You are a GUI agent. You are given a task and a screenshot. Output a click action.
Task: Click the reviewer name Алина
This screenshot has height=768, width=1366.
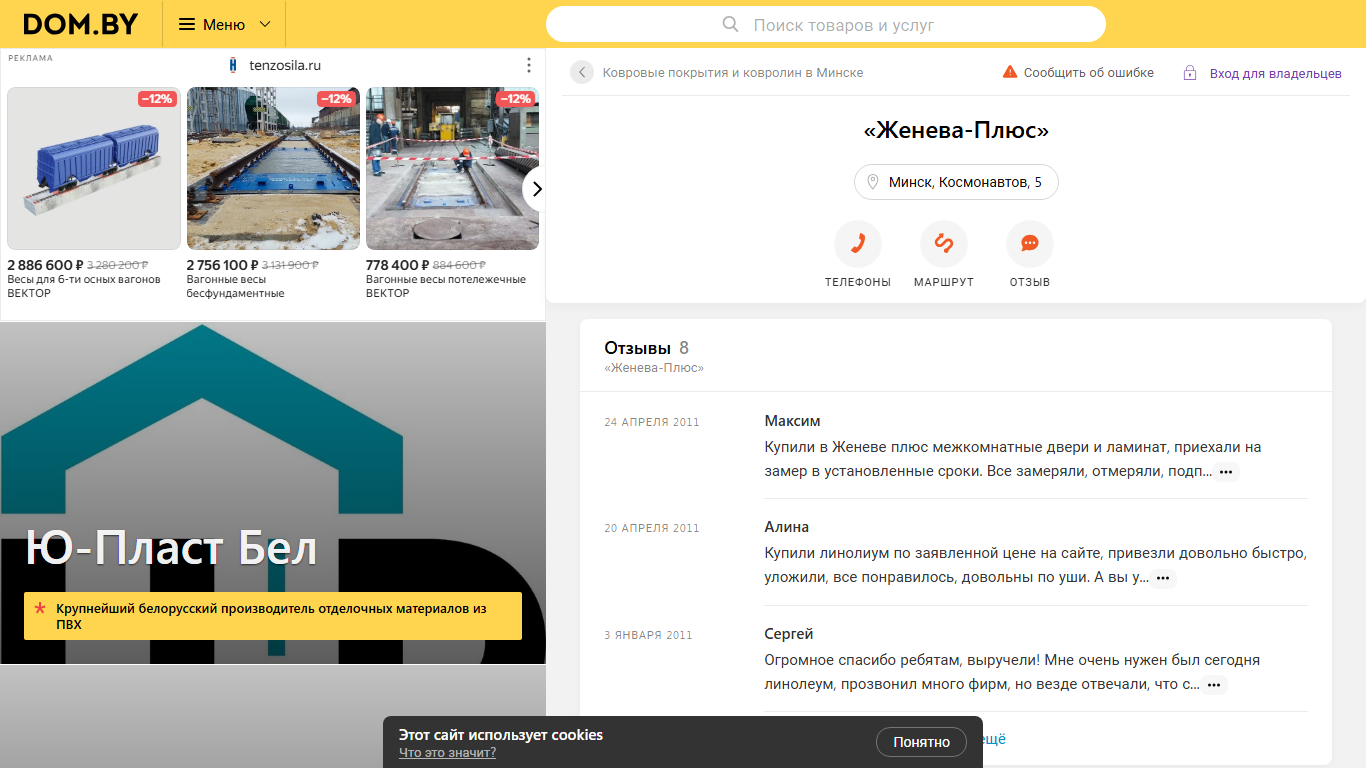click(x=787, y=527)
